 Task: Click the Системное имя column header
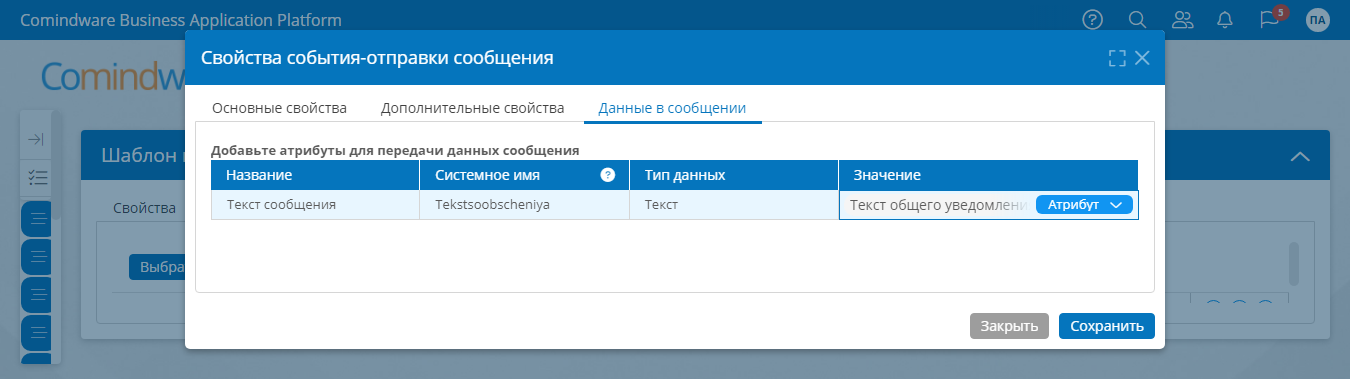pyautogui.click(x=524, y=175)
